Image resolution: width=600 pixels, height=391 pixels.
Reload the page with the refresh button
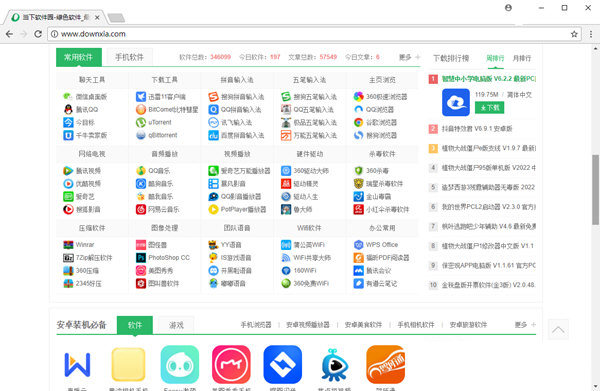pyautogui.click(x=38, y=34)
